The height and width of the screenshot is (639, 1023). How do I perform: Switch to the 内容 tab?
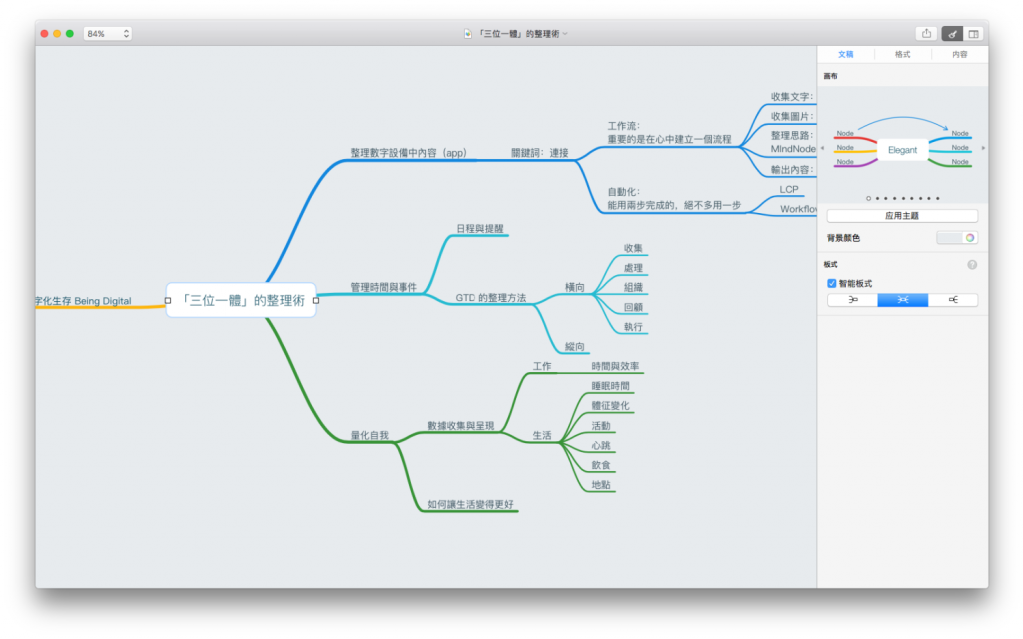click(x=959, y=54)
